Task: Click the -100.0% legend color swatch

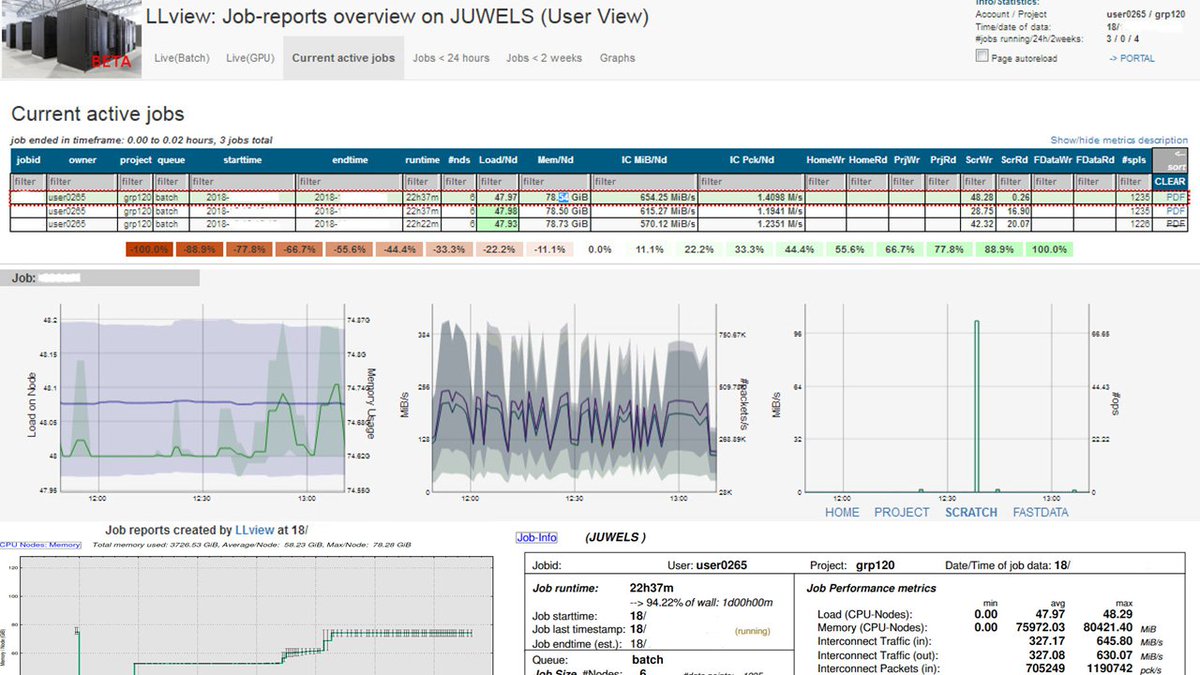Action: [150, 249]
